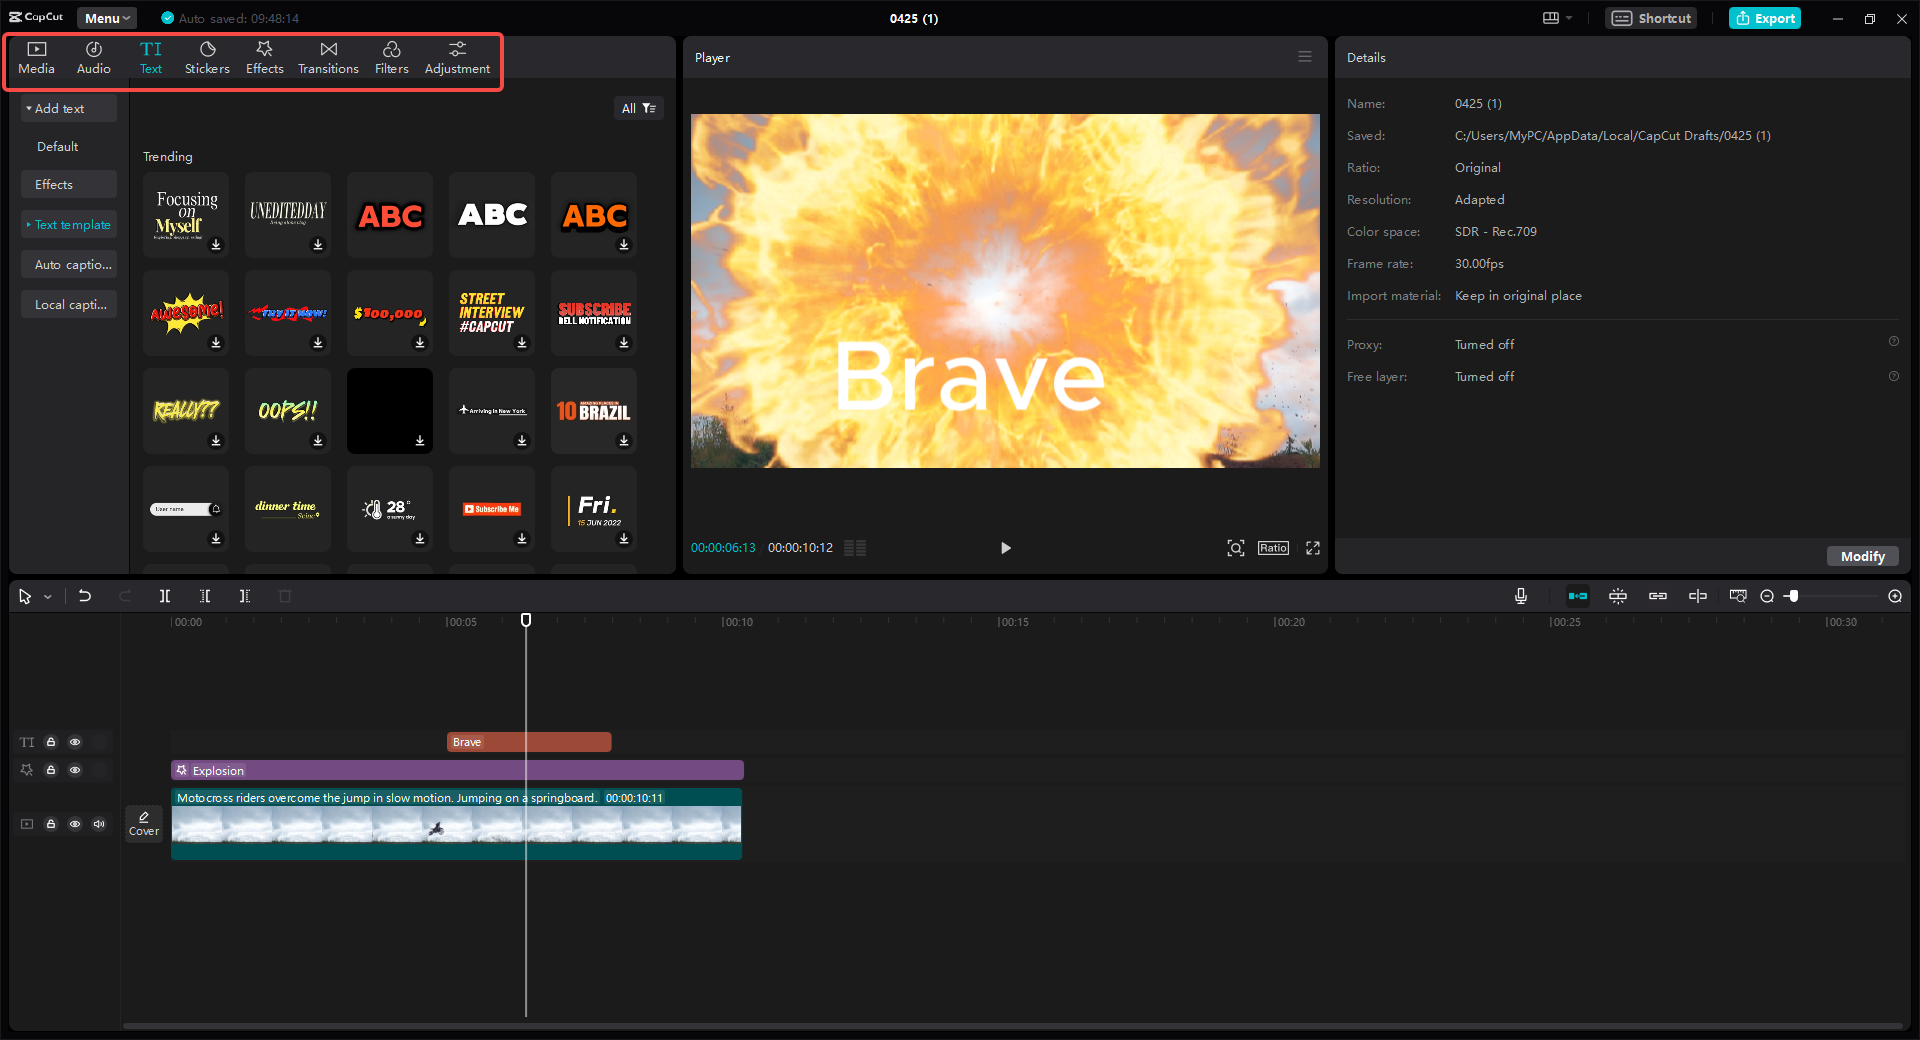This screenshot has width=1920, height=1040.
Task: Open the Media import panel
Action: 36,57
